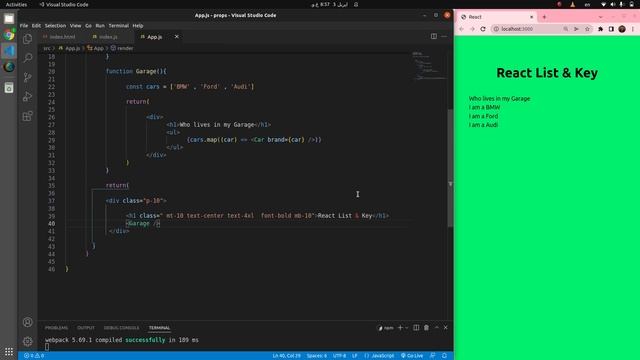This screenshot has width=640, height=360.
Task: Close the VS Code terminal panel
Action: (x=445, y=327)
